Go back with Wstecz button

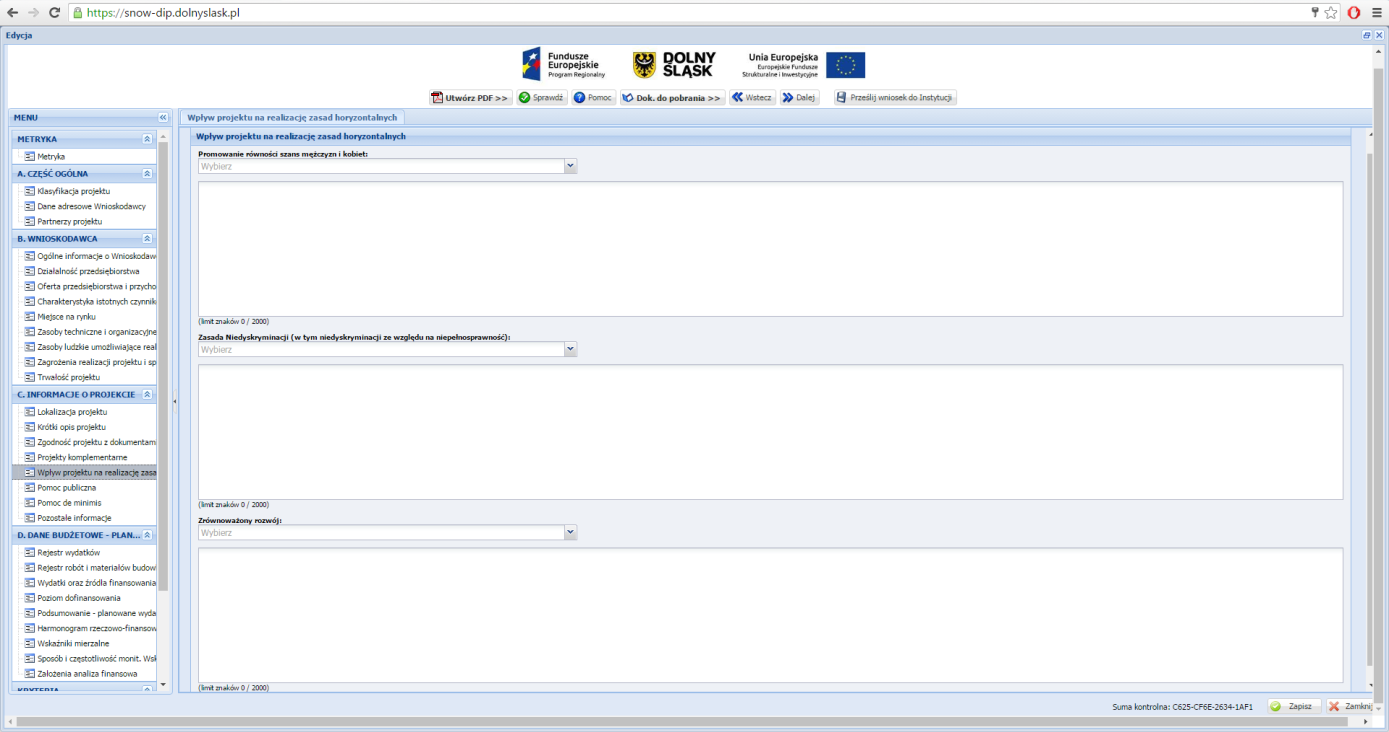pyautogui.click(x=752, y=98)
